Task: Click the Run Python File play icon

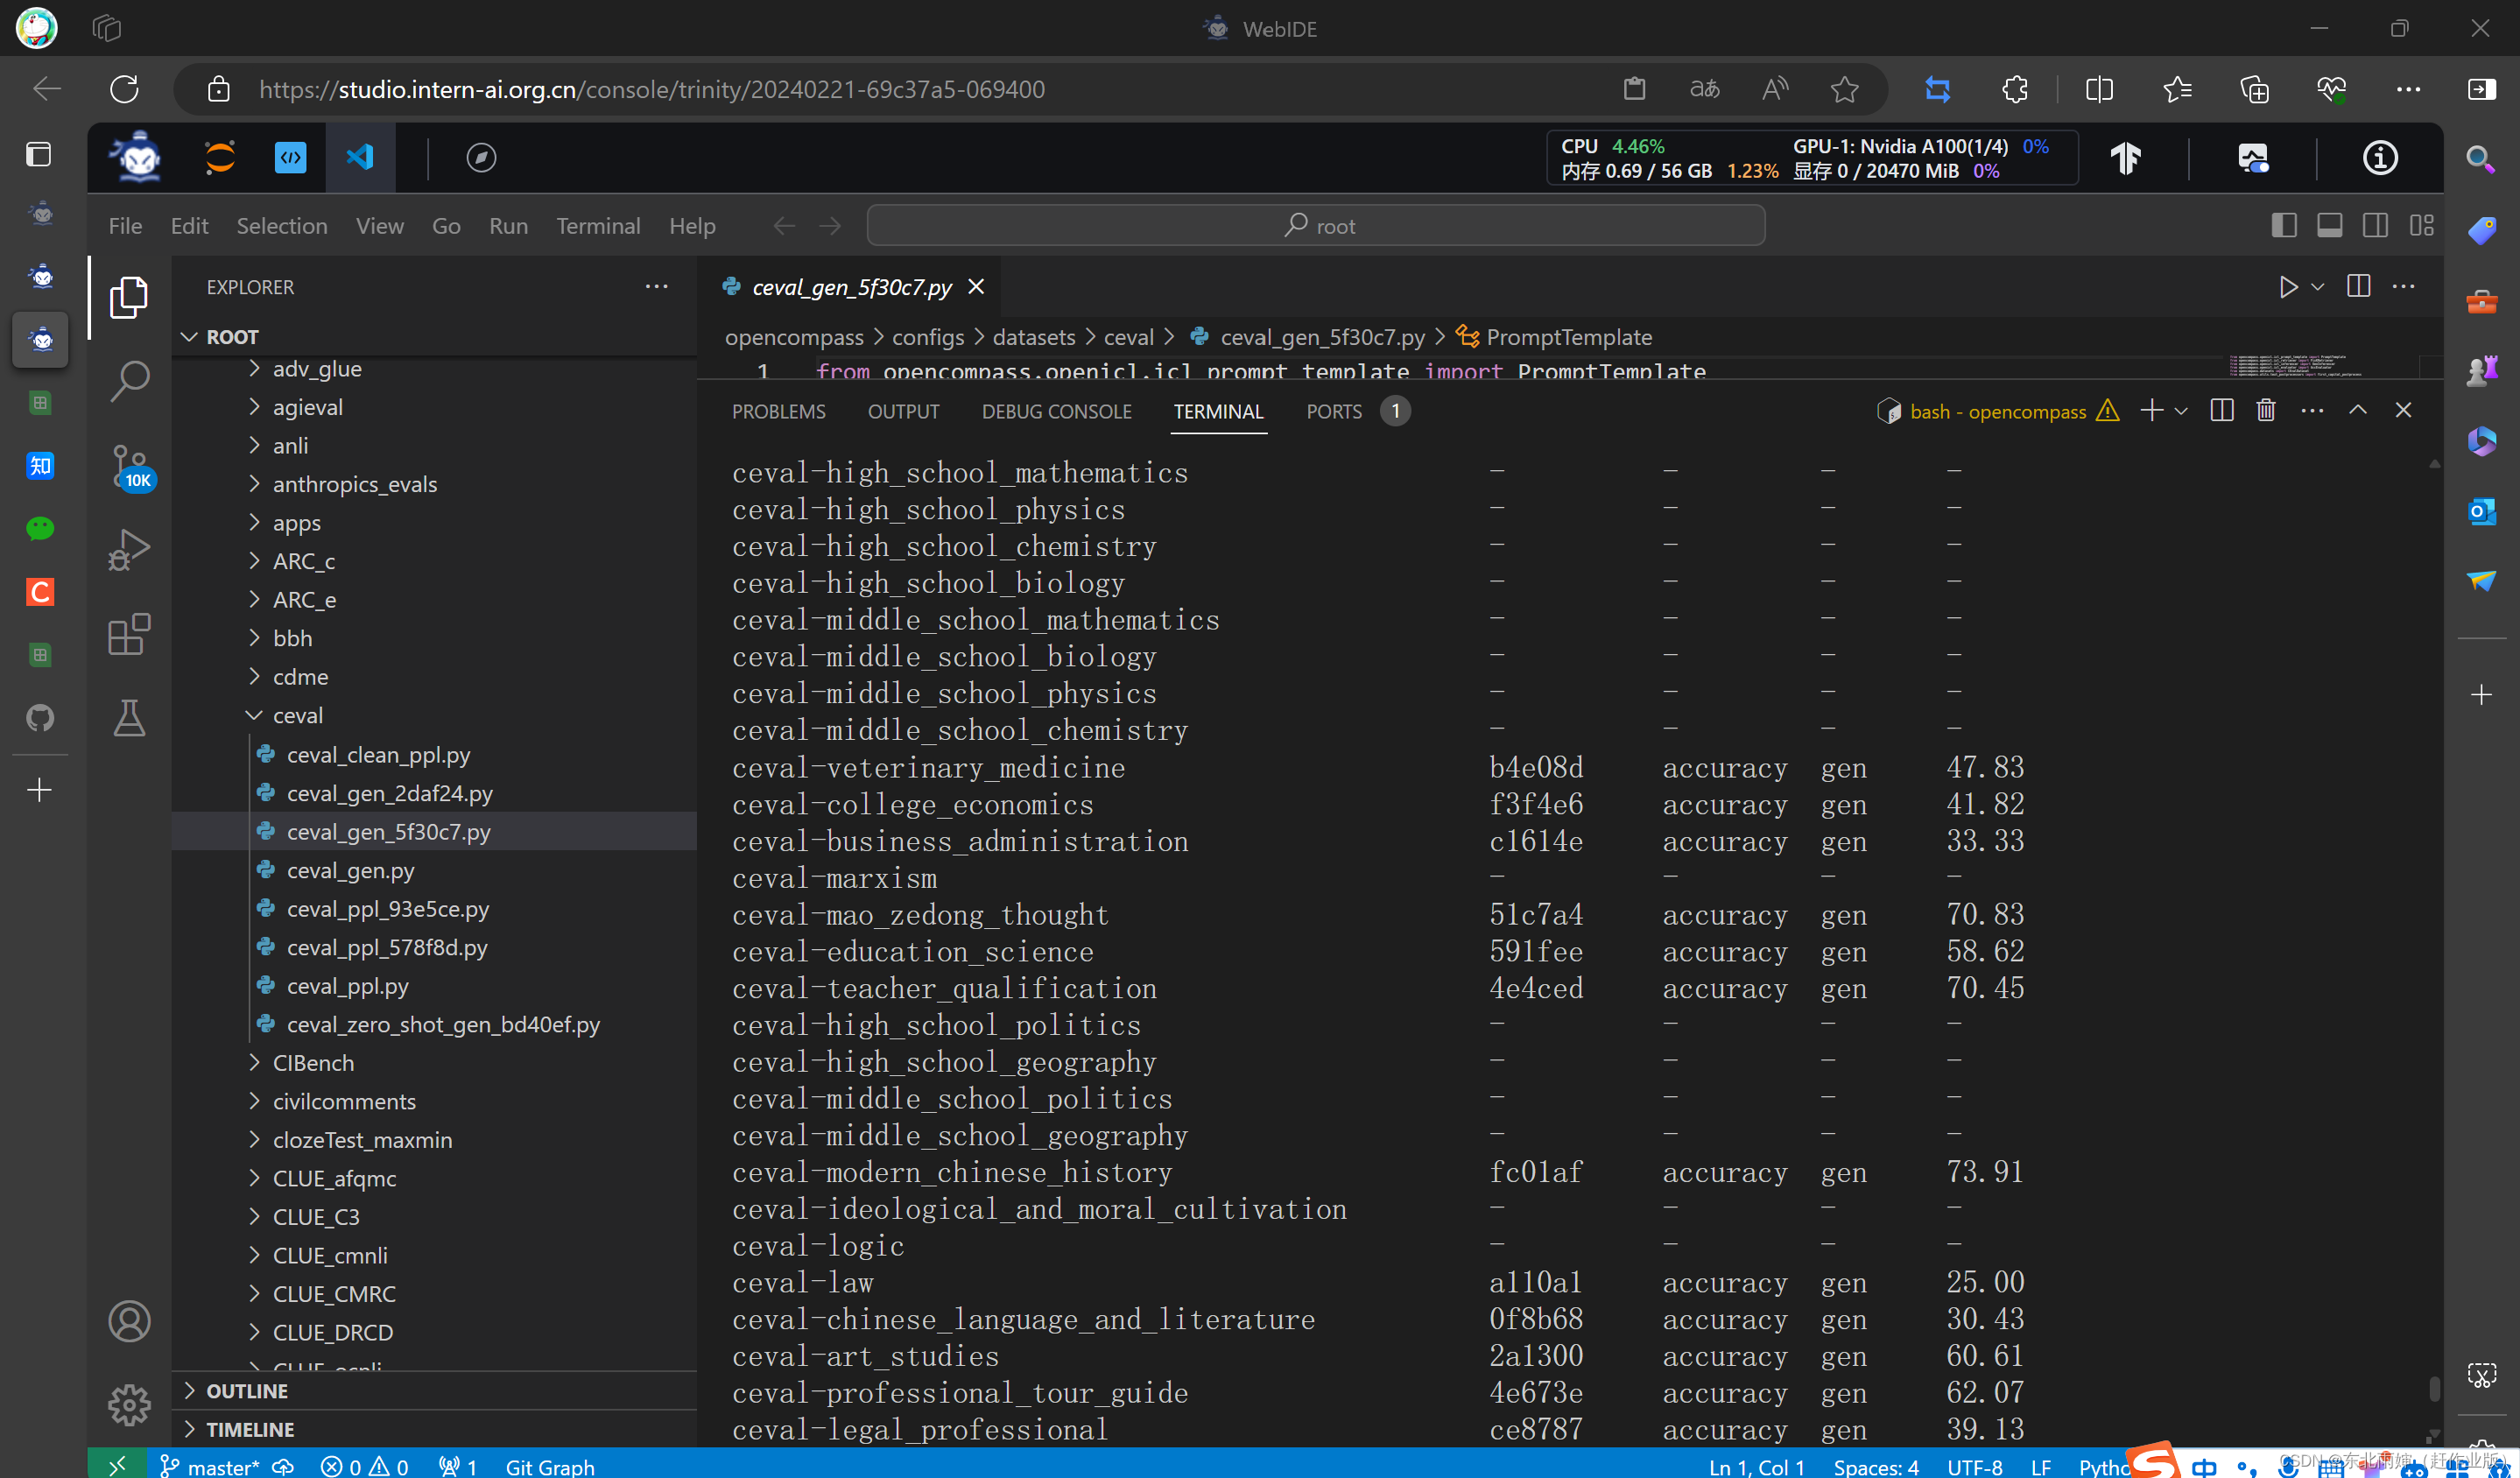Action: tap(2287, 288)
